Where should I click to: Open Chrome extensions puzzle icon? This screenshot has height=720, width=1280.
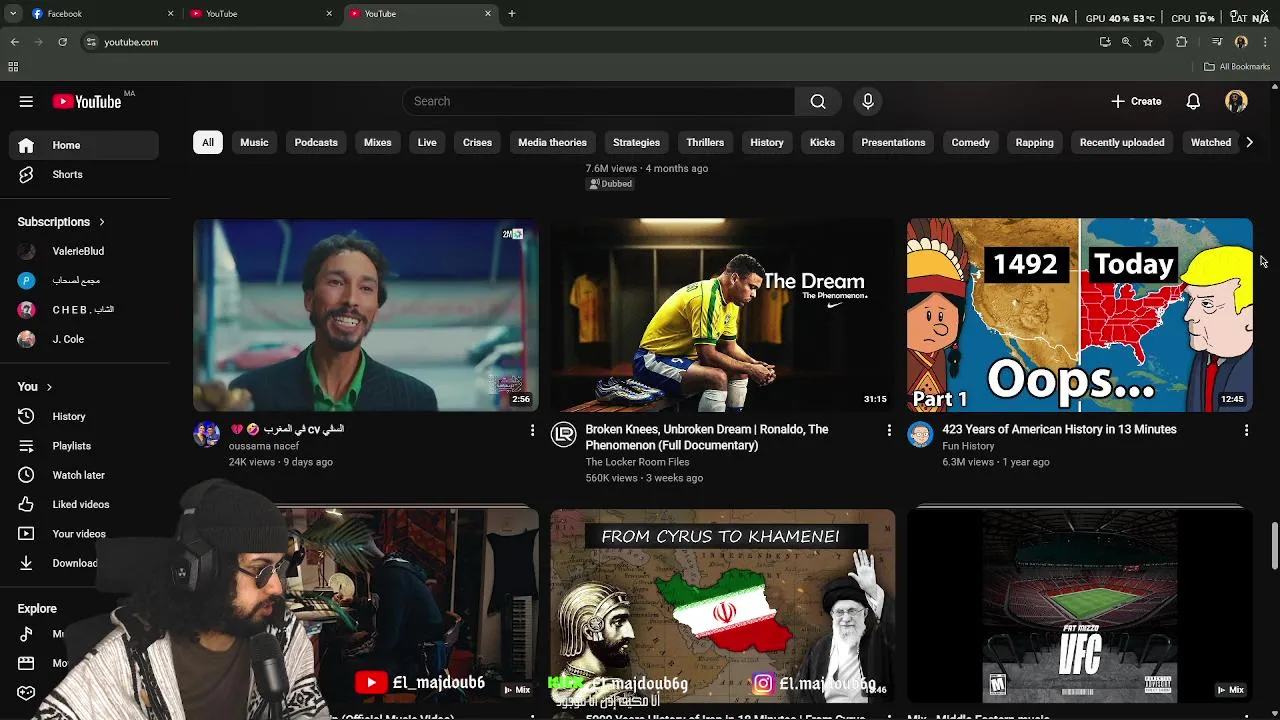click(x=1182, y=42)
